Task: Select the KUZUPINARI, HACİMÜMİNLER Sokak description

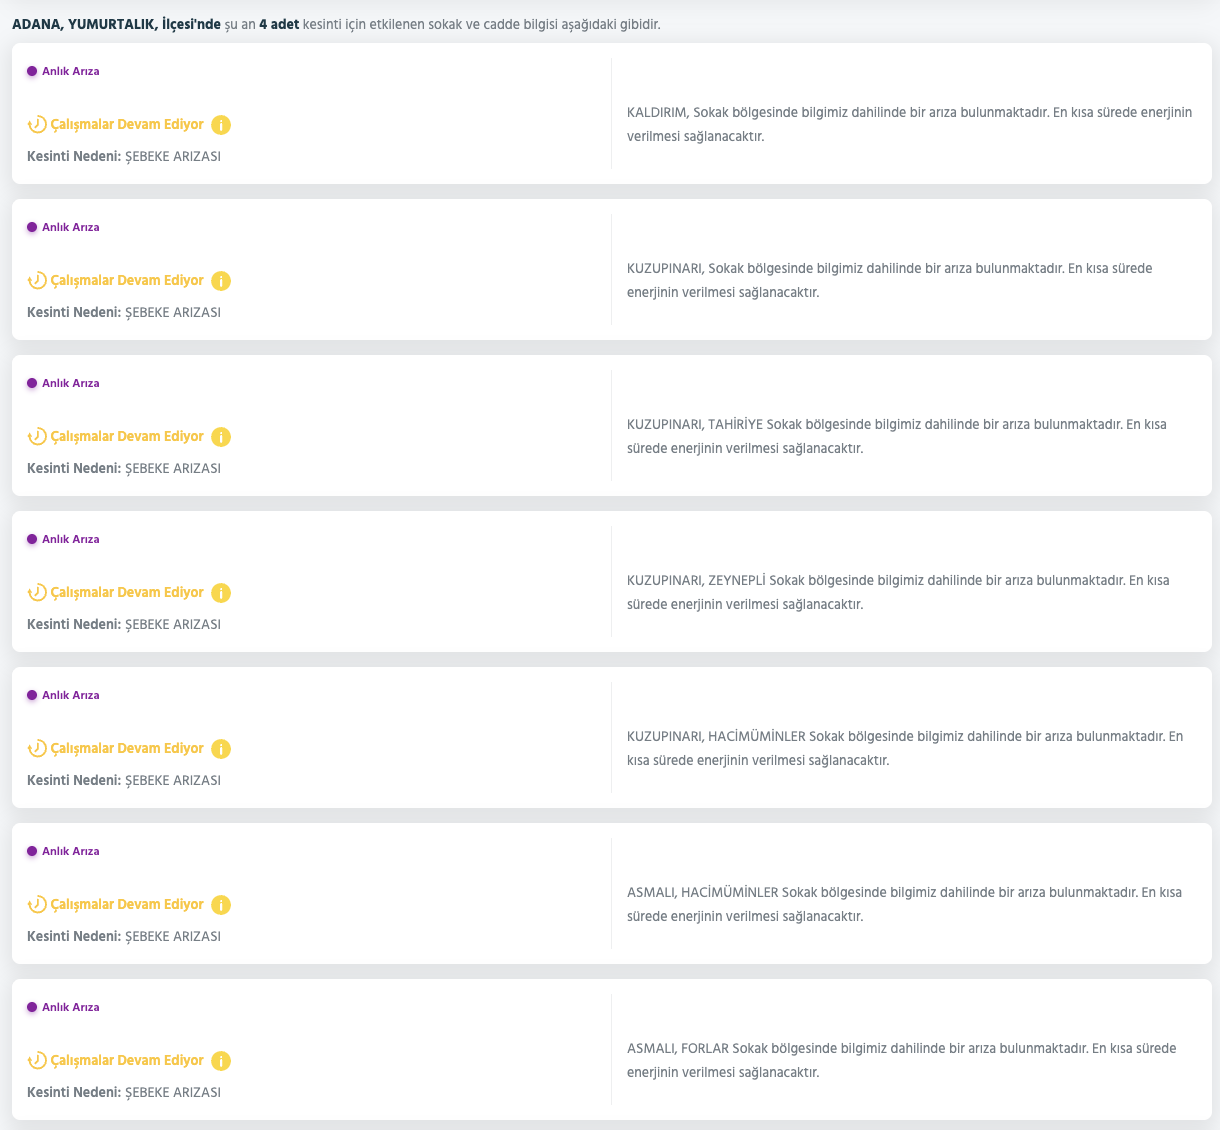Action: tap(905, 748)
